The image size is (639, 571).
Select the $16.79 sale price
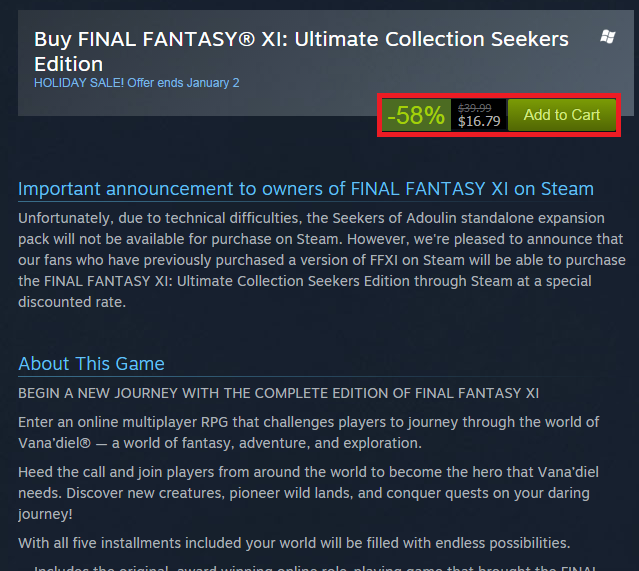coord(479,122)
